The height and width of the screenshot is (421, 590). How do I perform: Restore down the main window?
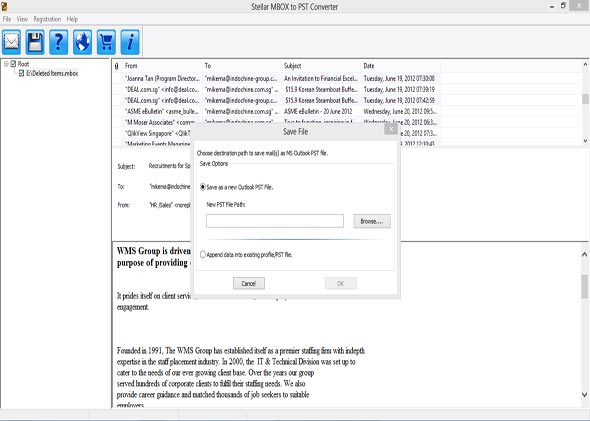(563, 6)
